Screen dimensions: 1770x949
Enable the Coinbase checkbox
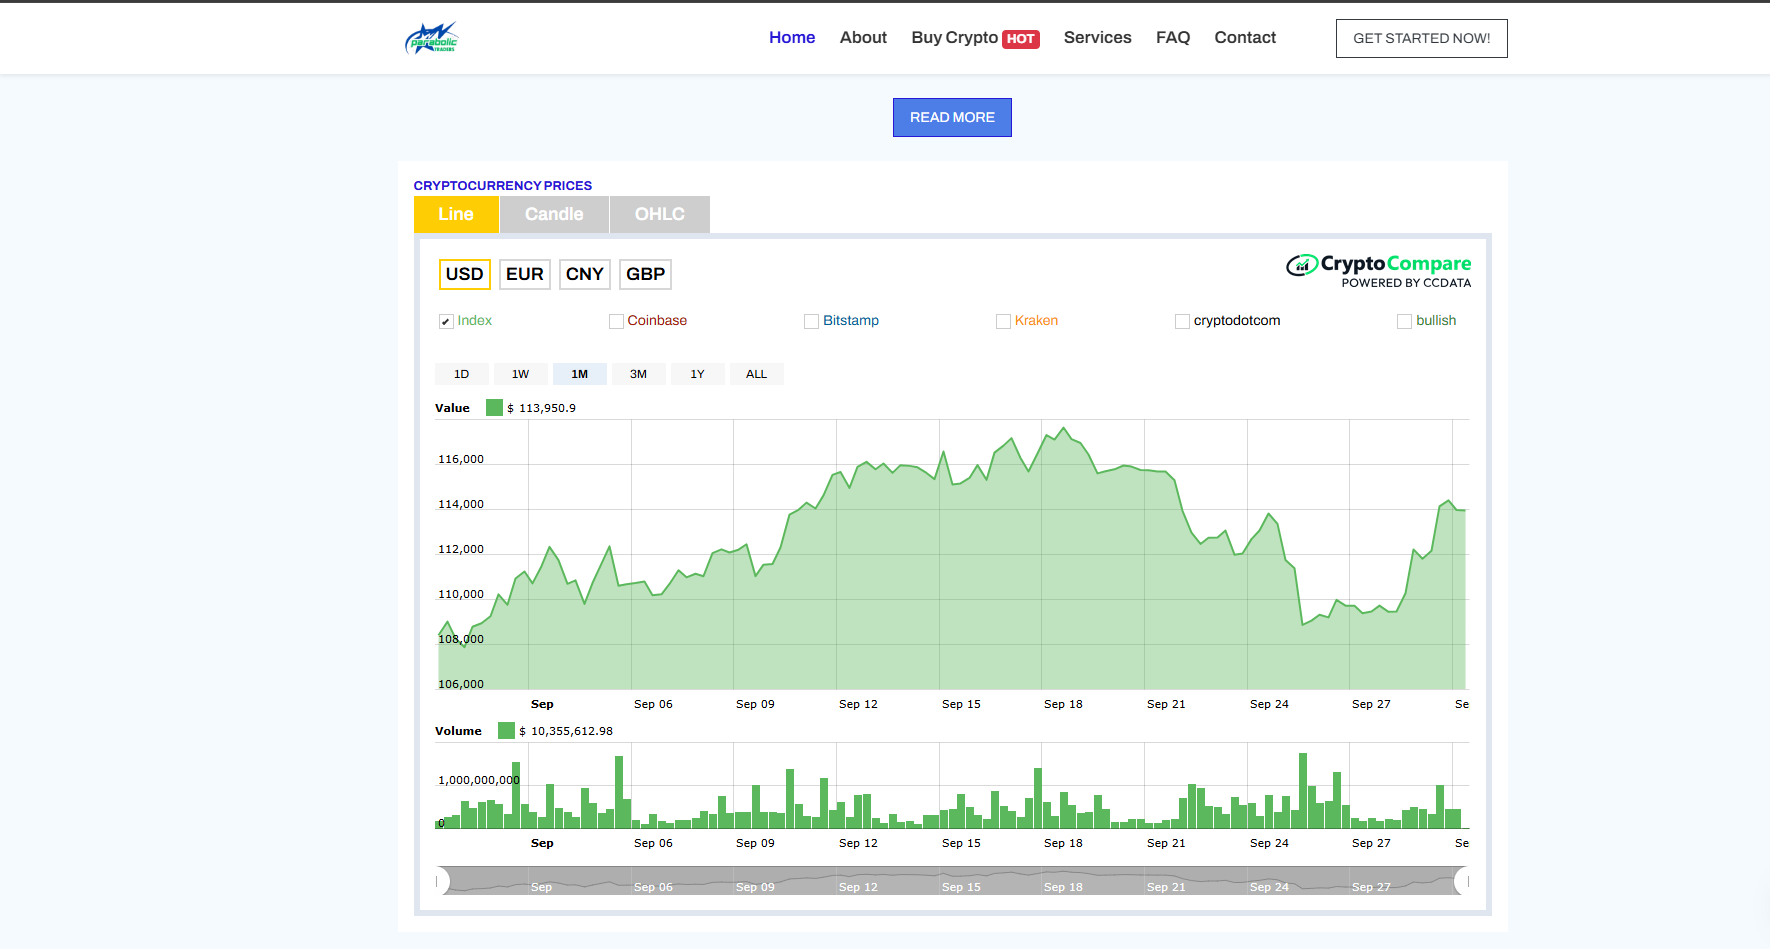[616, 321]
